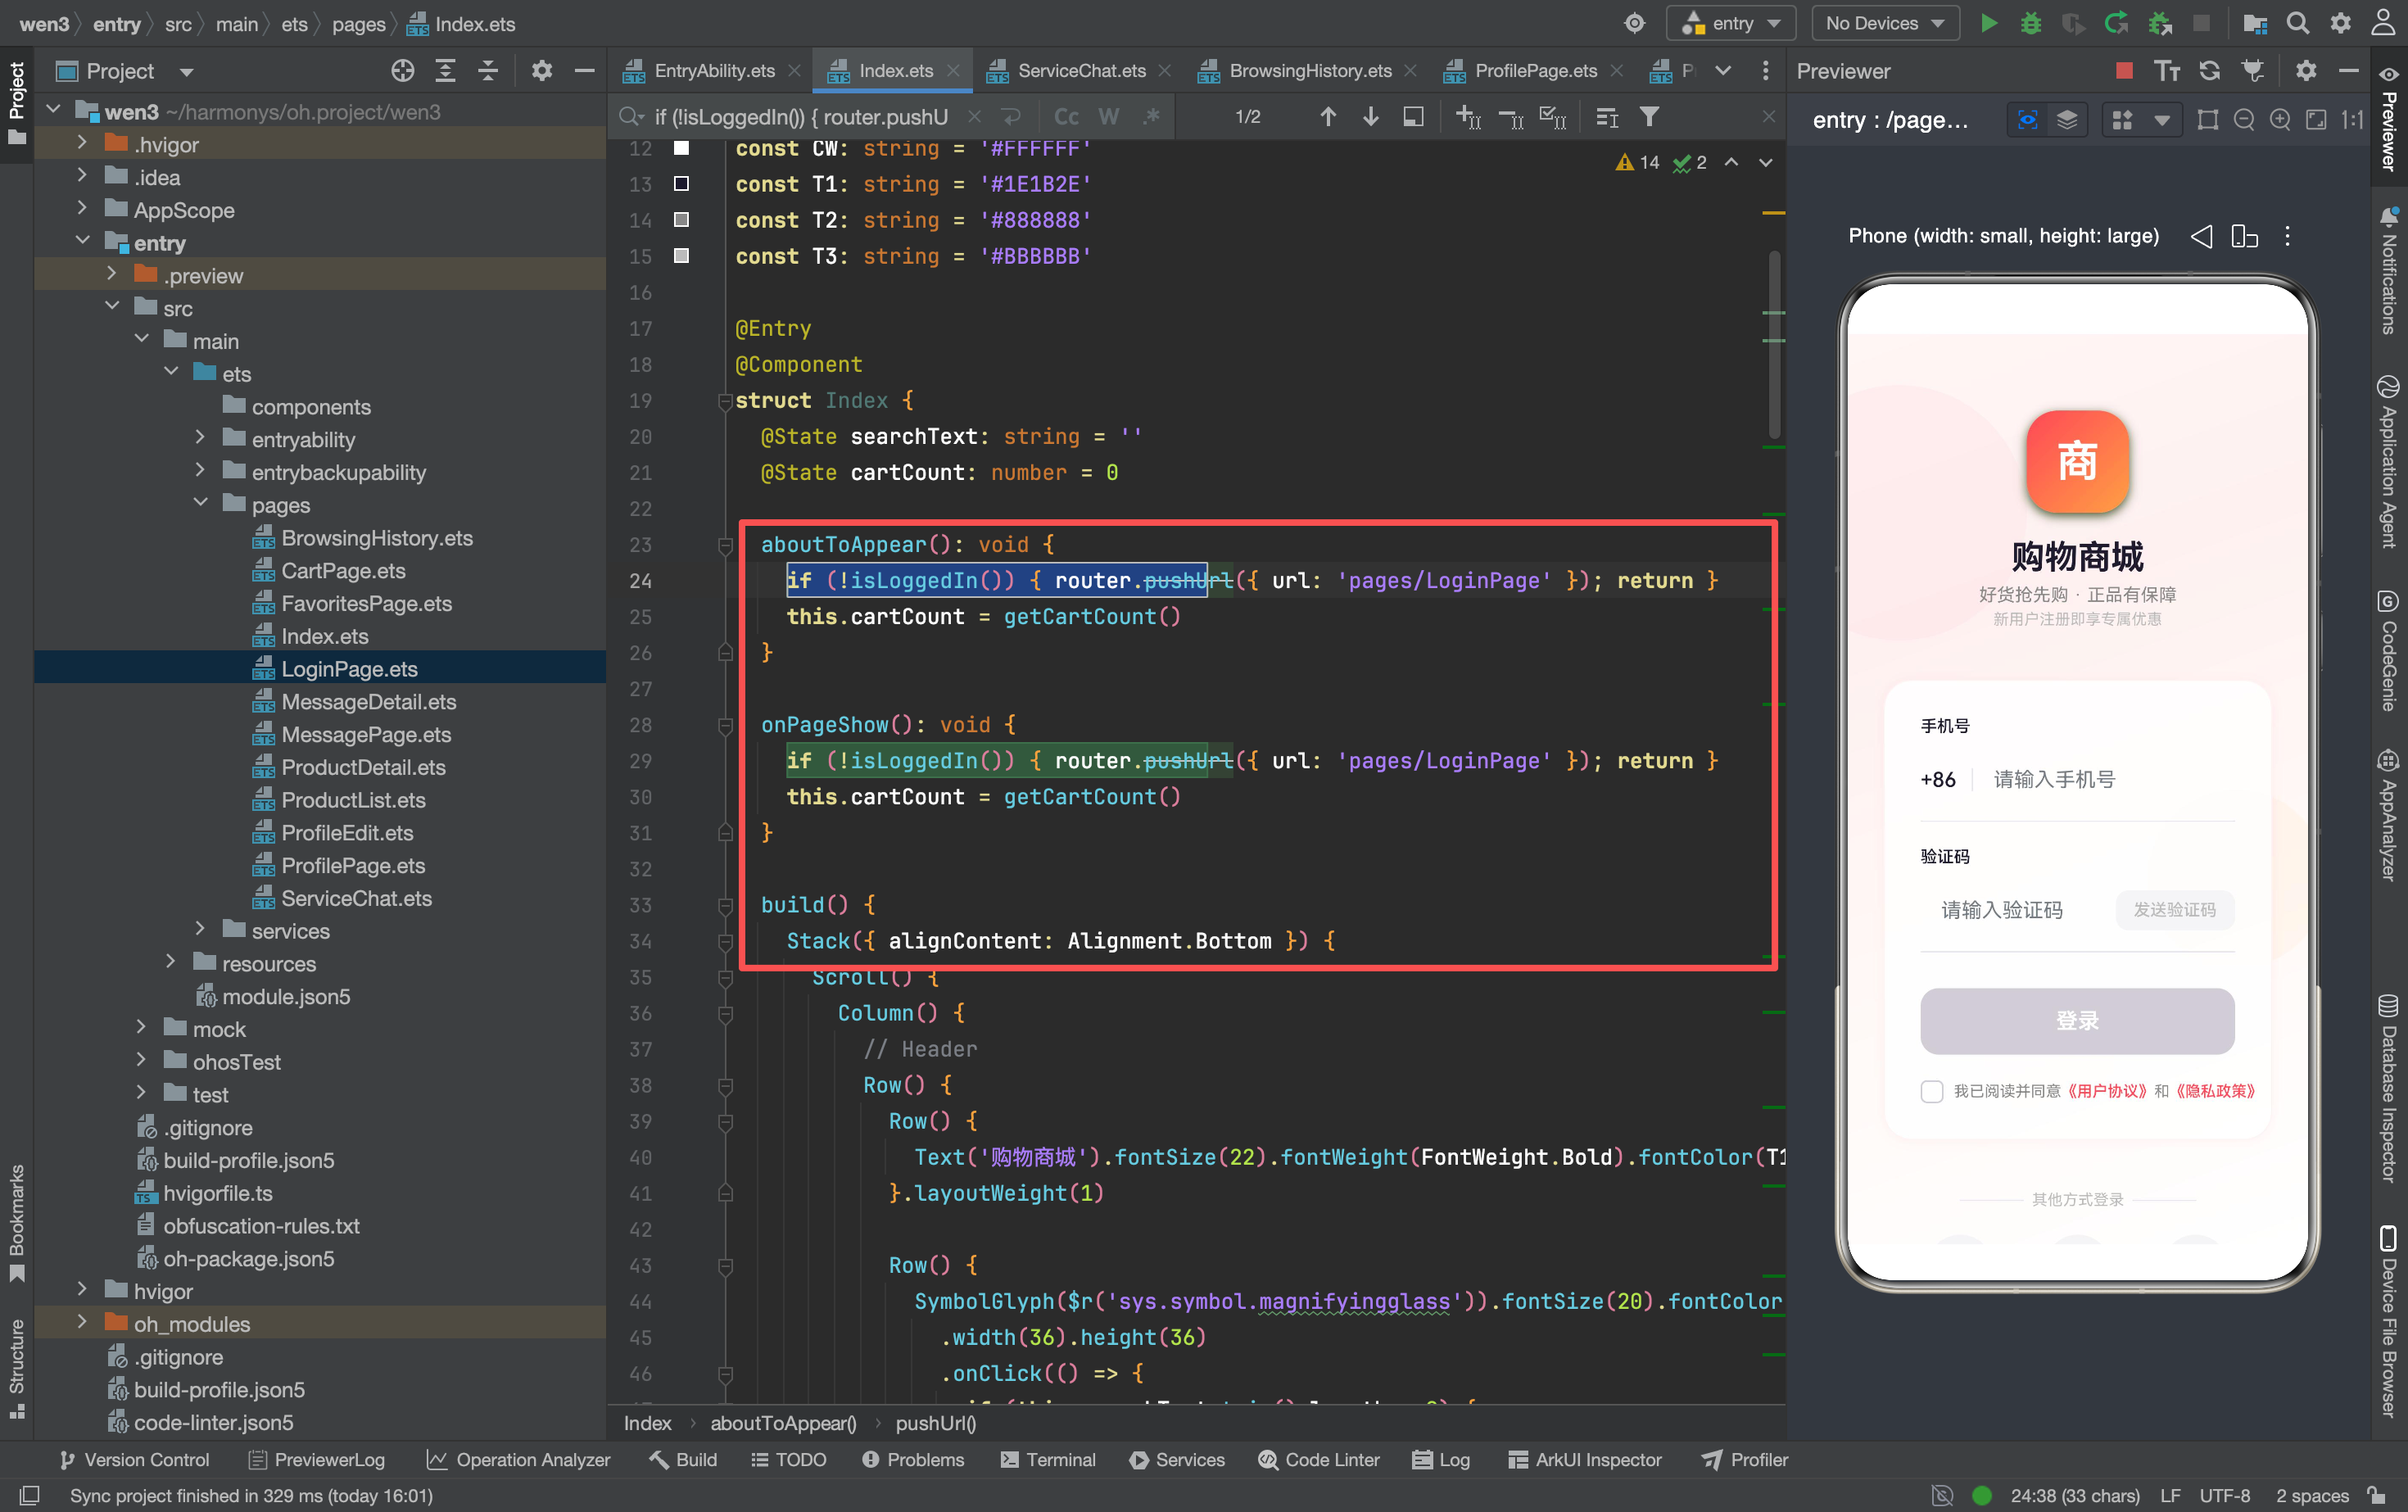Zoom in the preview
Screen dimensions: 2408x1512
pyautogui.click(x=2279, y=120)
